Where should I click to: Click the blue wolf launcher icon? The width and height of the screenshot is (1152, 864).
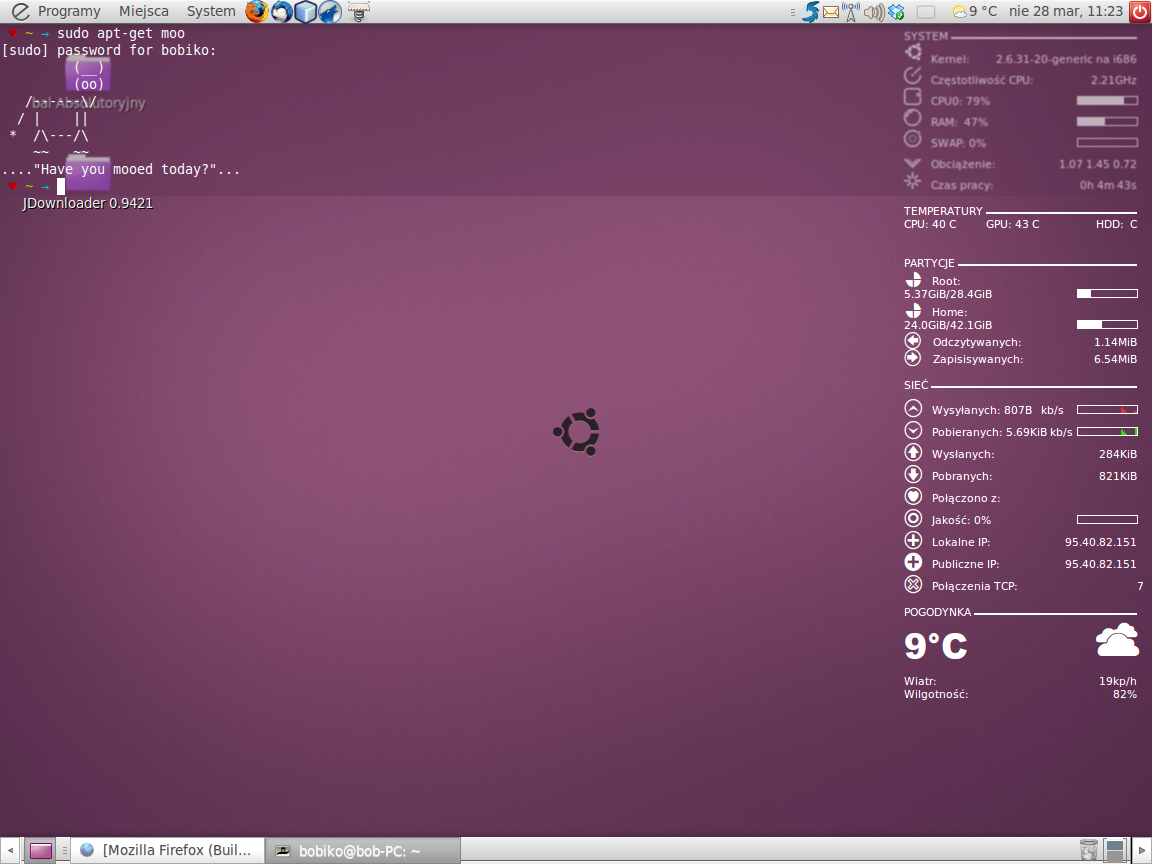tap(330, 12)
